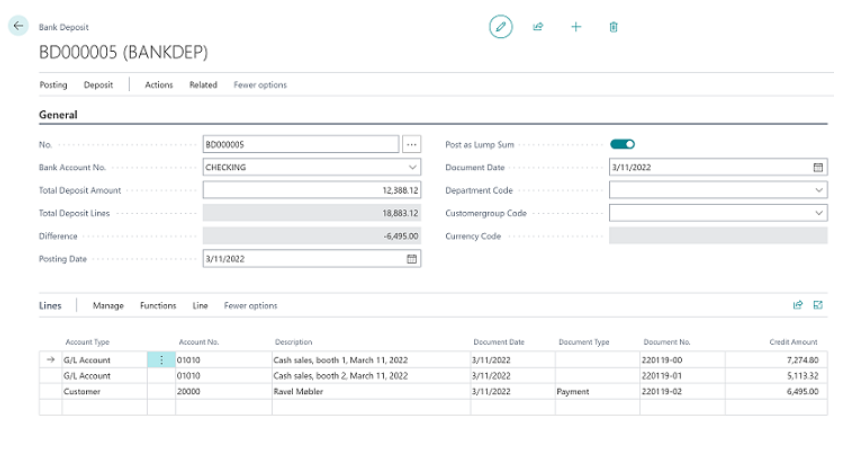This screenshot has width=861, height=449.
Task: Click the Bank Deposit breadcrumb label
Action: [x=63, y=27]
